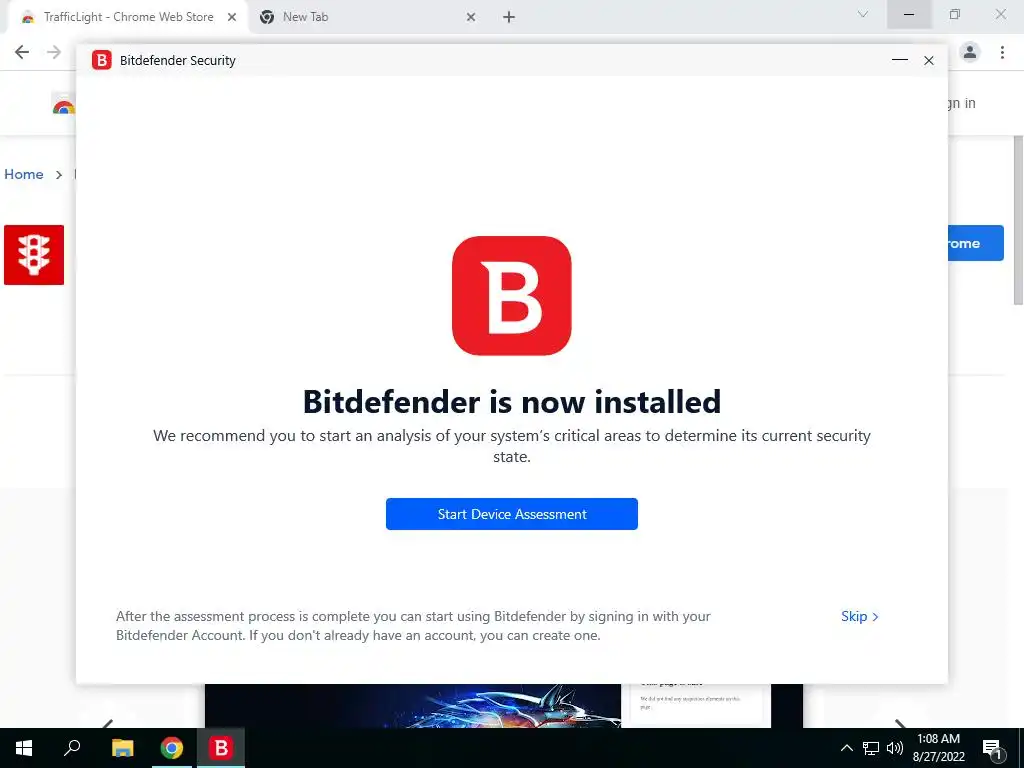Screen dimensions: 1024x768
Task: Click the large Bitdefender B logo
Action: point(511,295)
